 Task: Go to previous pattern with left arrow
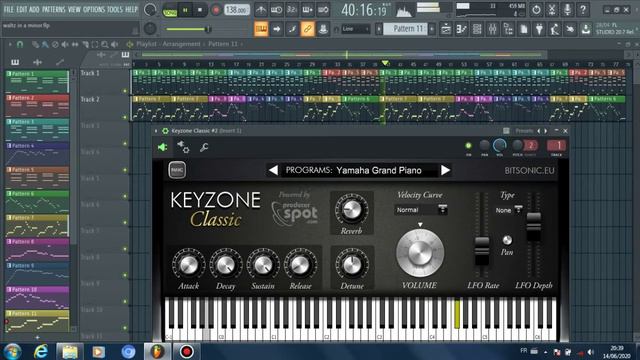coord(379,29)
